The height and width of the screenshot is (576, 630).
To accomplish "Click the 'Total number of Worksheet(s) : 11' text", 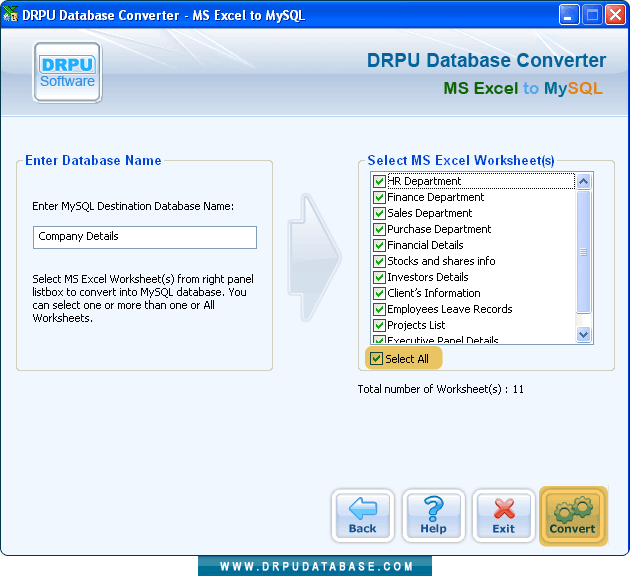I will tap(441, 389).
